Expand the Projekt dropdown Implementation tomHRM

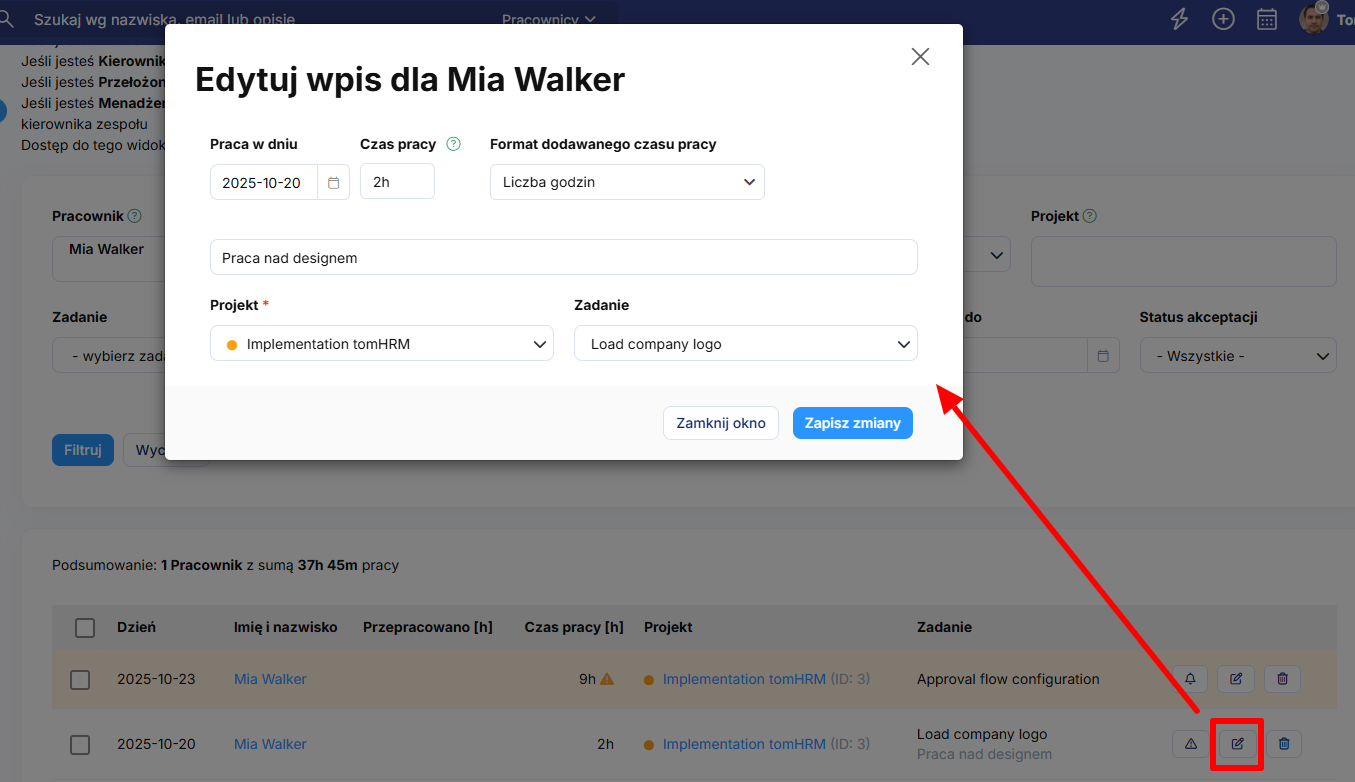[x=381, y=344]
